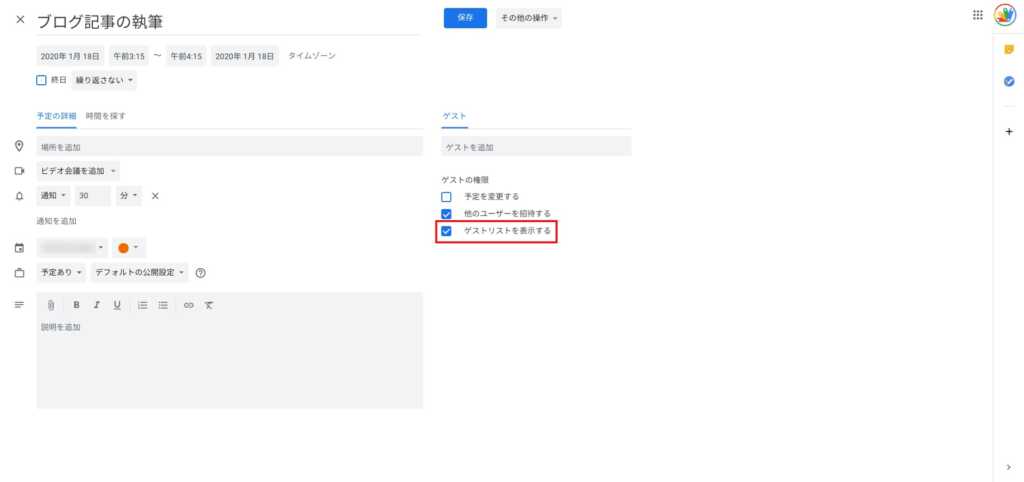The height and width of the screenshot is (482, 1024).
Task: Click the notification bell icon
Action: point(20,196)
